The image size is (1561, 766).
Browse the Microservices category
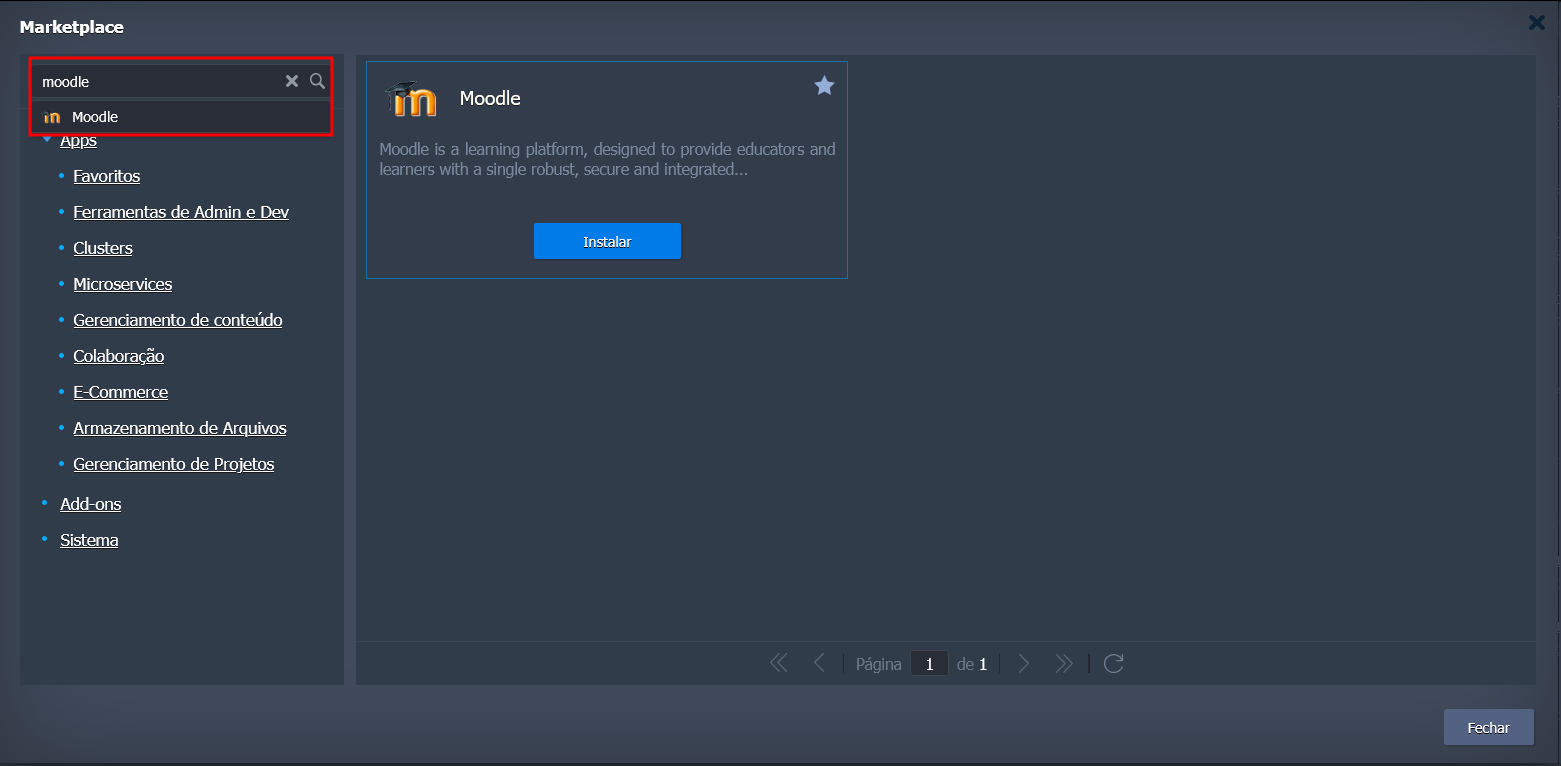tap(123, 284)
